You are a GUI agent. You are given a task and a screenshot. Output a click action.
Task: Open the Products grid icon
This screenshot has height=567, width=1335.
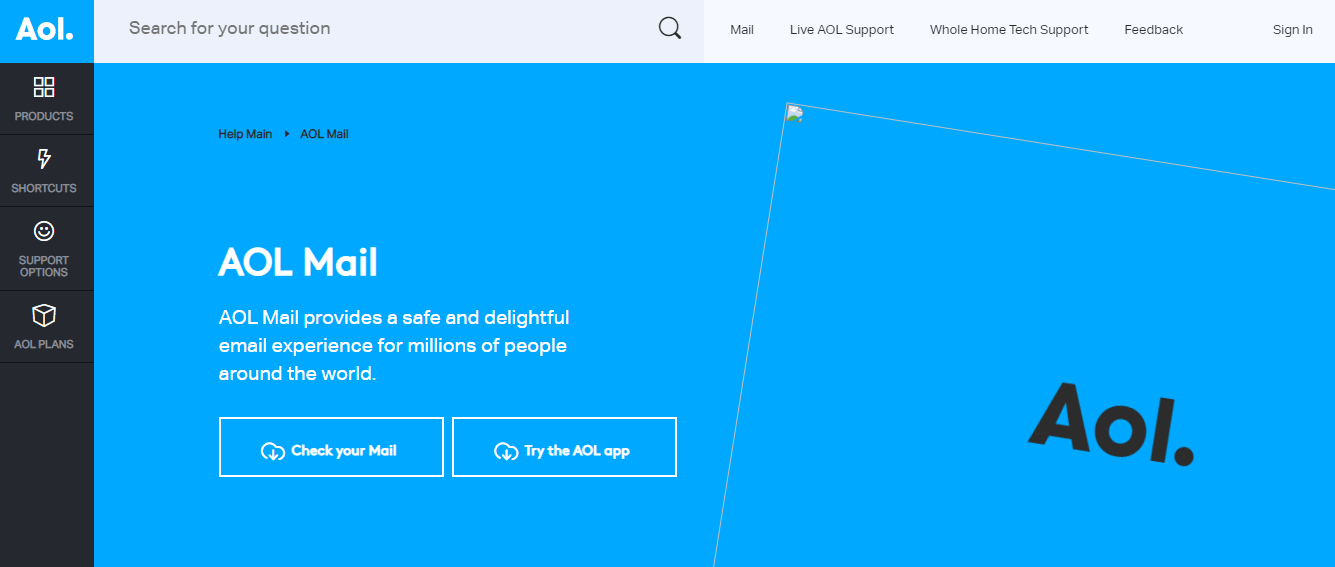(44, 87)
